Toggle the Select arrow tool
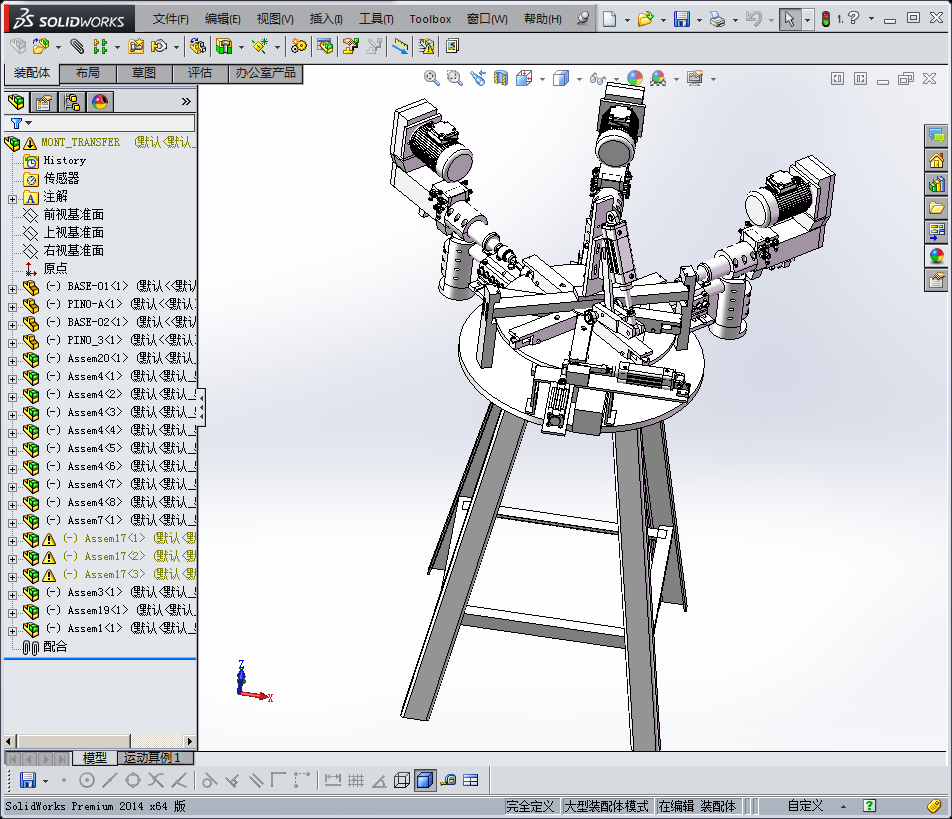 (x=789, y=19)
